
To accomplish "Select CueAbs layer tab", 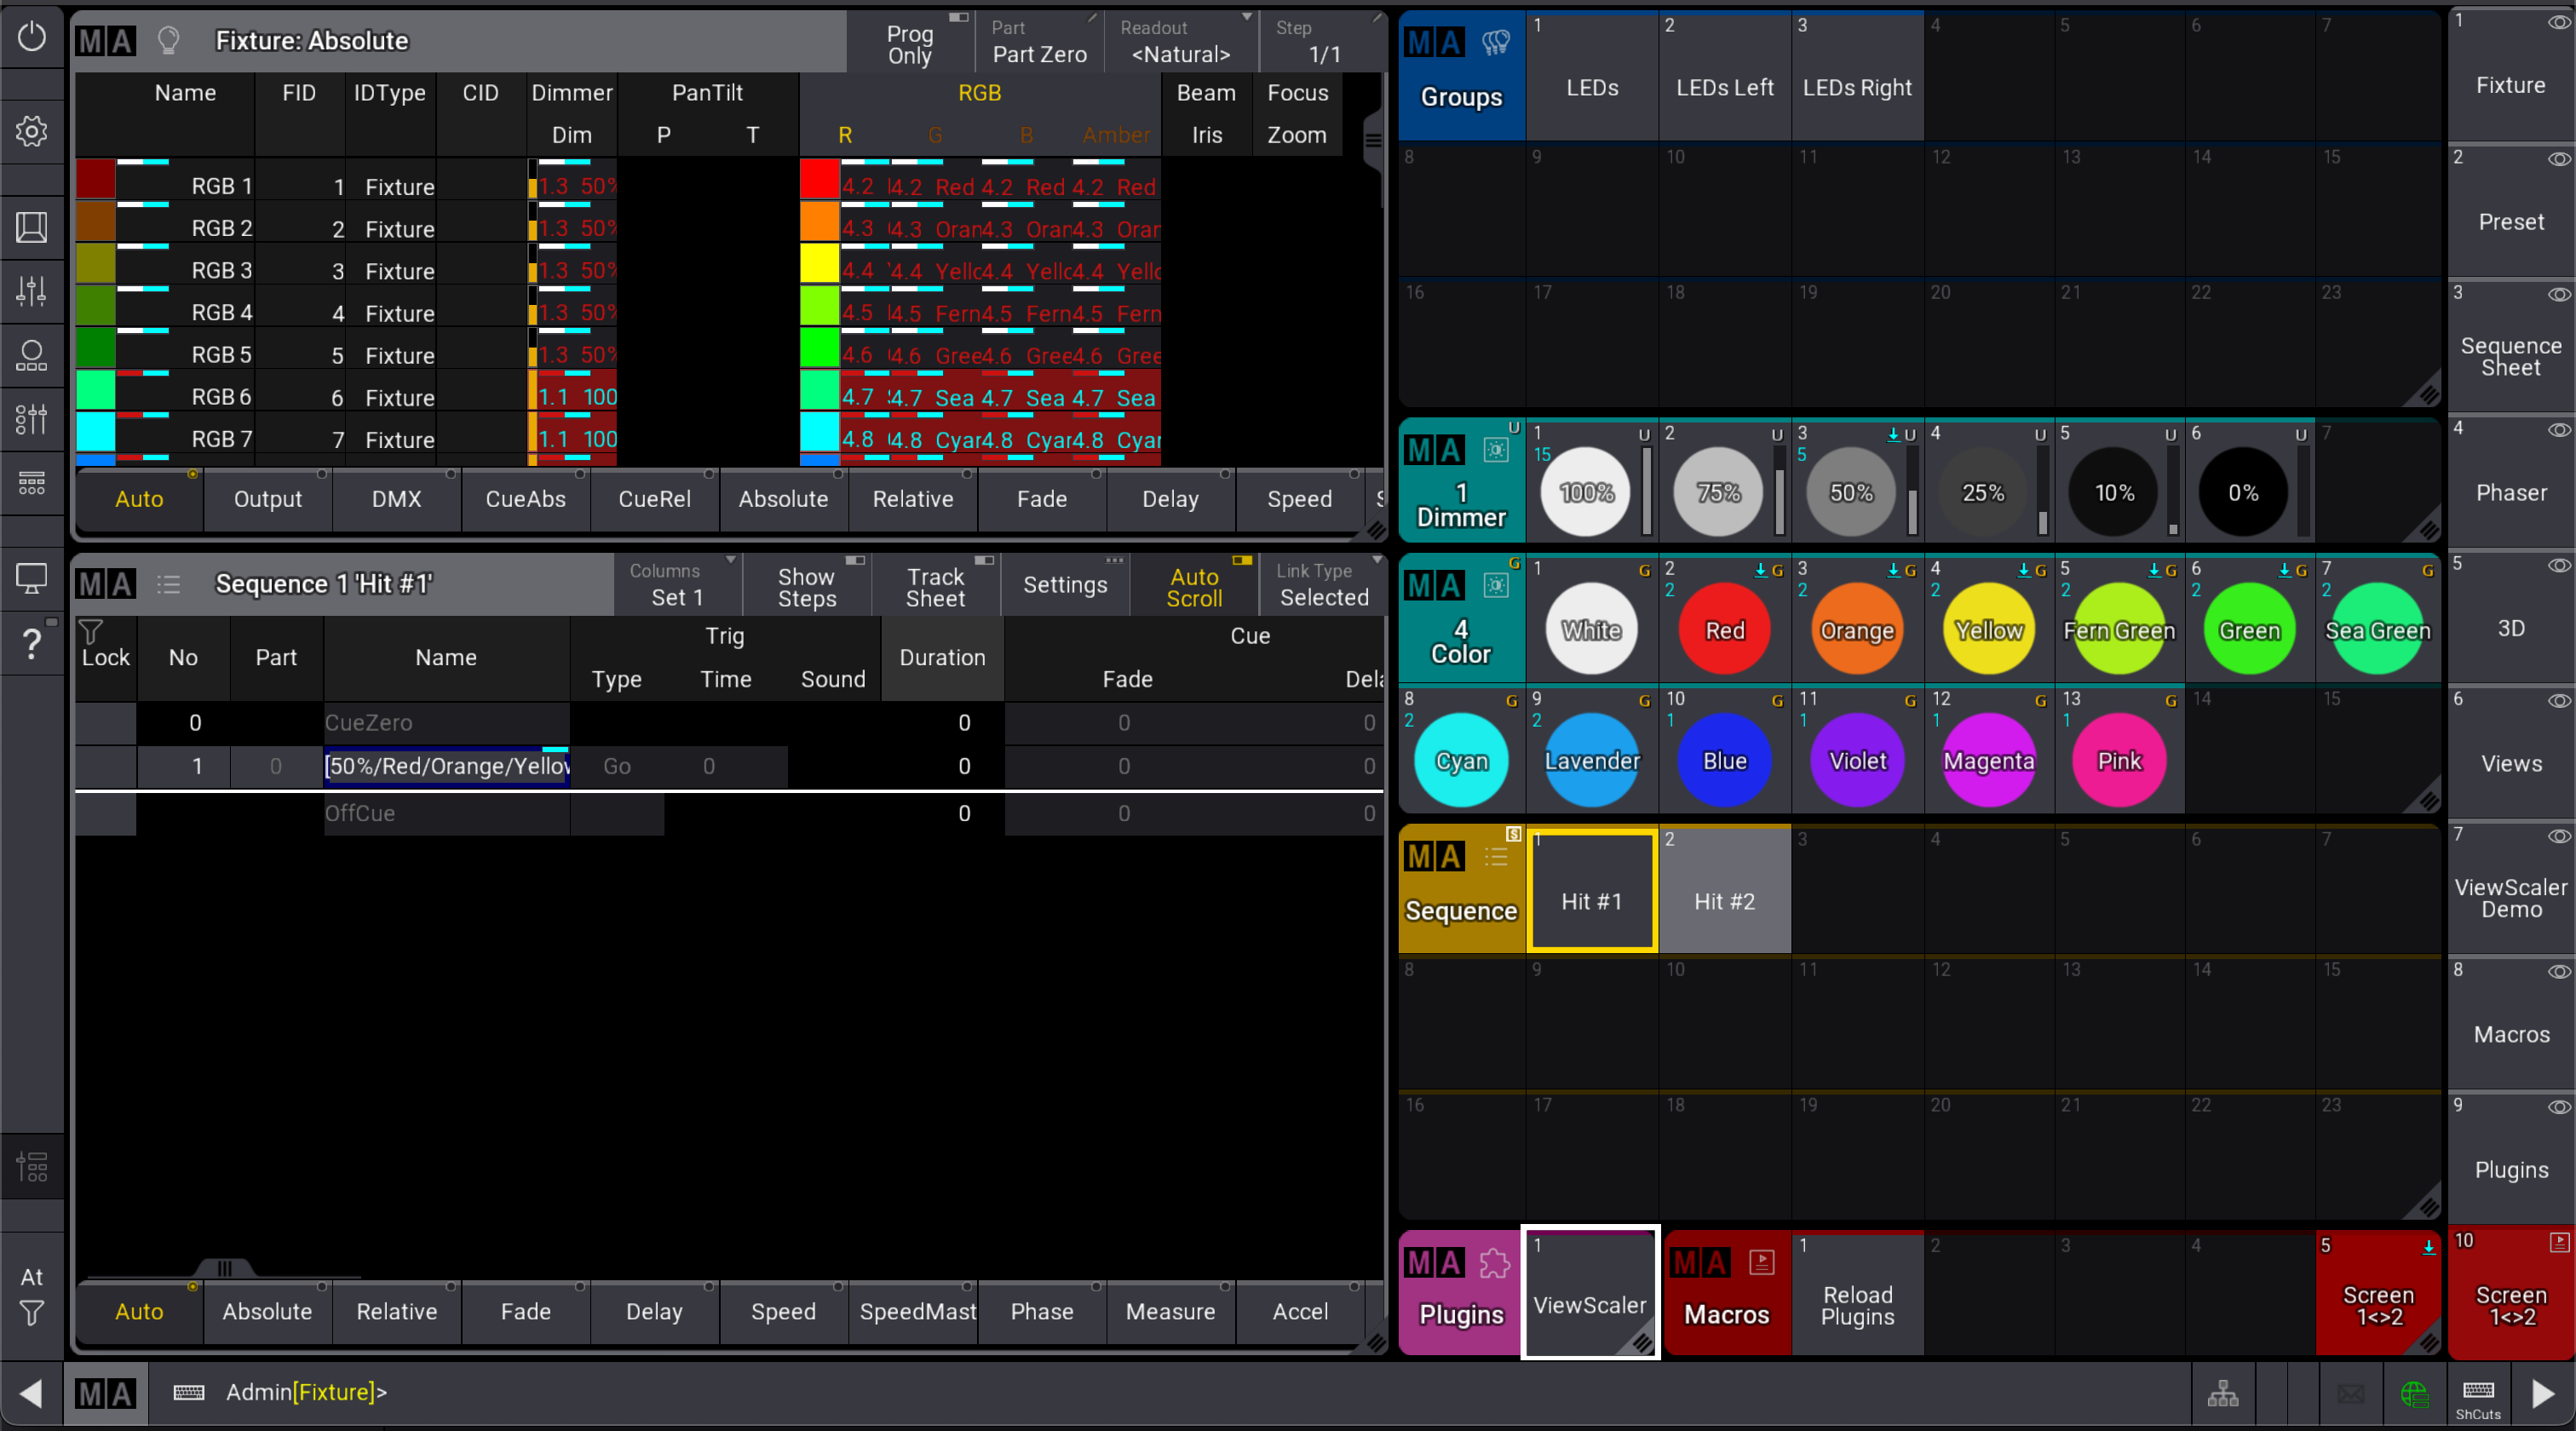I will [x=526, y=499].
